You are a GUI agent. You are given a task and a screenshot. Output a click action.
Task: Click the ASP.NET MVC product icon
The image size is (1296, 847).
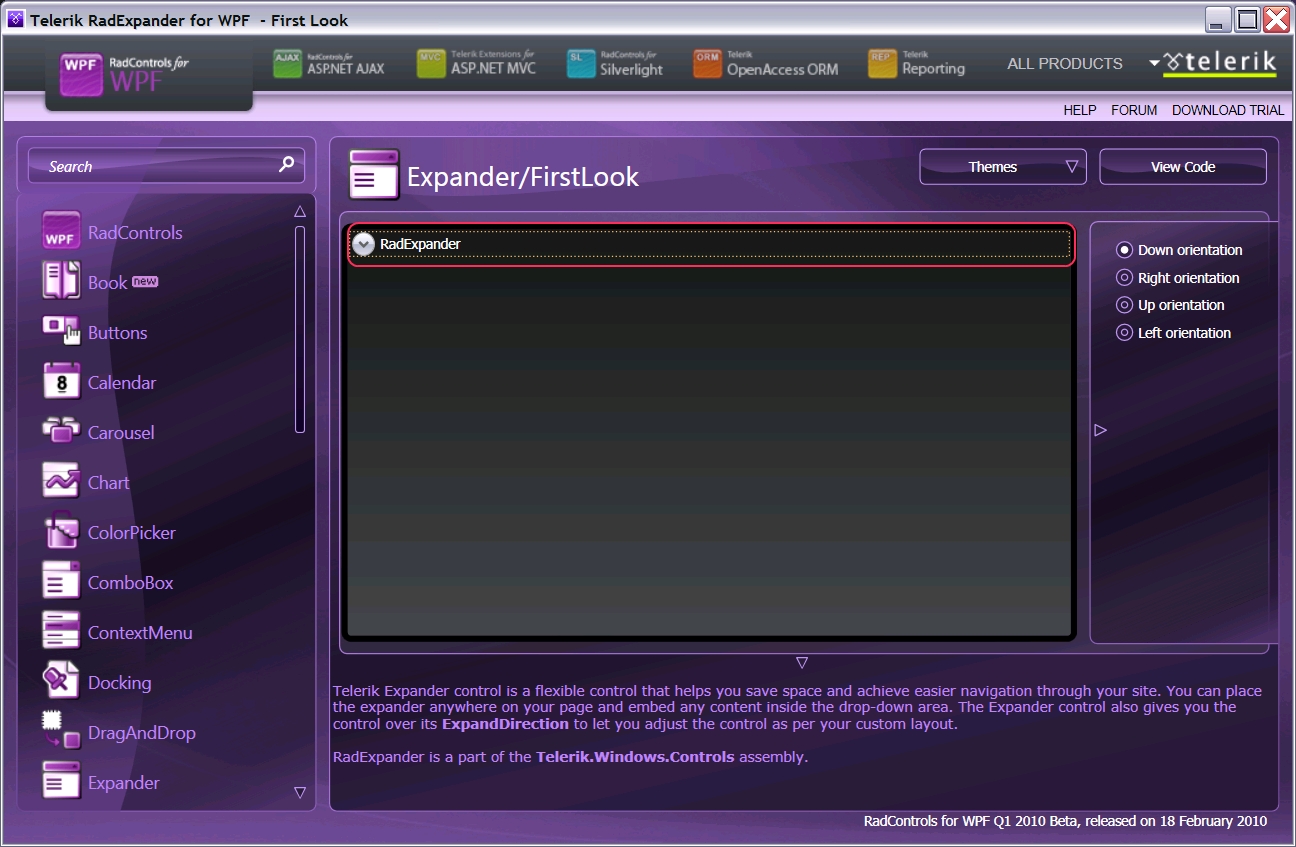tap(431, 63)
